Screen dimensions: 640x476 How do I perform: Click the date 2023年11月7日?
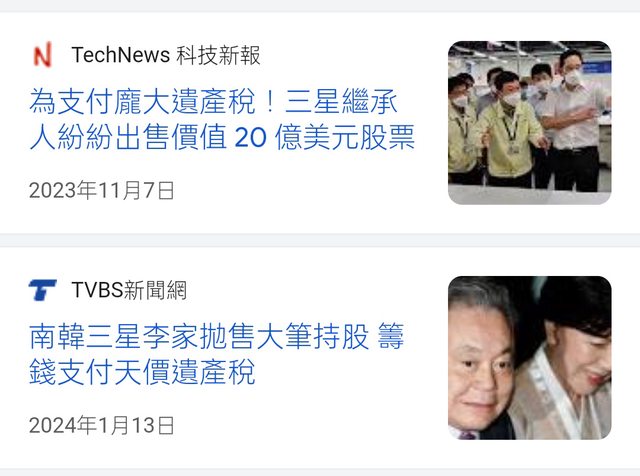point(102,190)
